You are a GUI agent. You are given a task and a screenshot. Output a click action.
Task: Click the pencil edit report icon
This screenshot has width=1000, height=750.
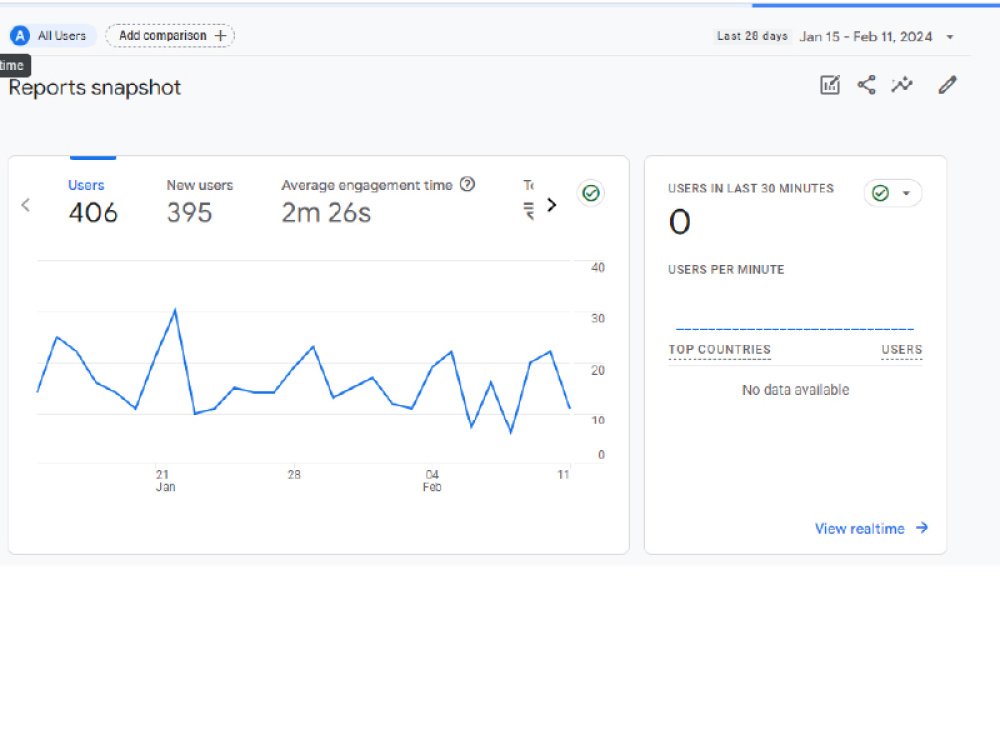[948, 85]
